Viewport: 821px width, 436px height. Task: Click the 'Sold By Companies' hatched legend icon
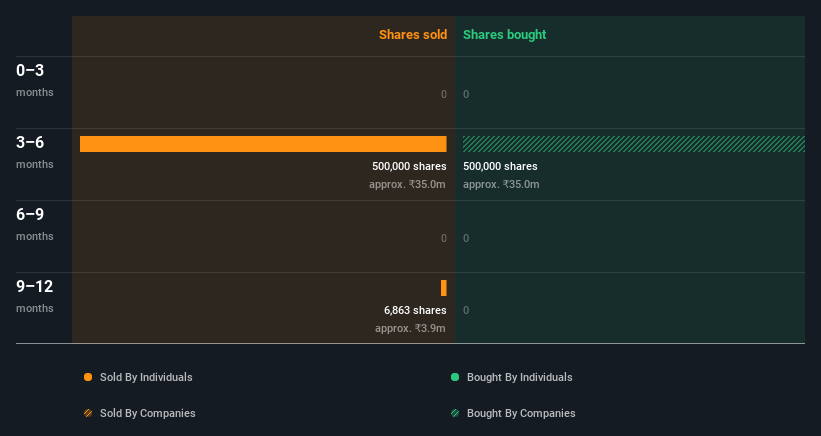click(x=88, y=413)
